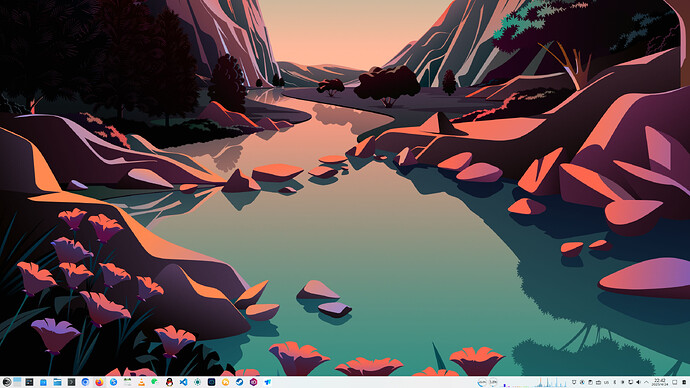Expand hidden system tray icons arrow

click(646, 382)
